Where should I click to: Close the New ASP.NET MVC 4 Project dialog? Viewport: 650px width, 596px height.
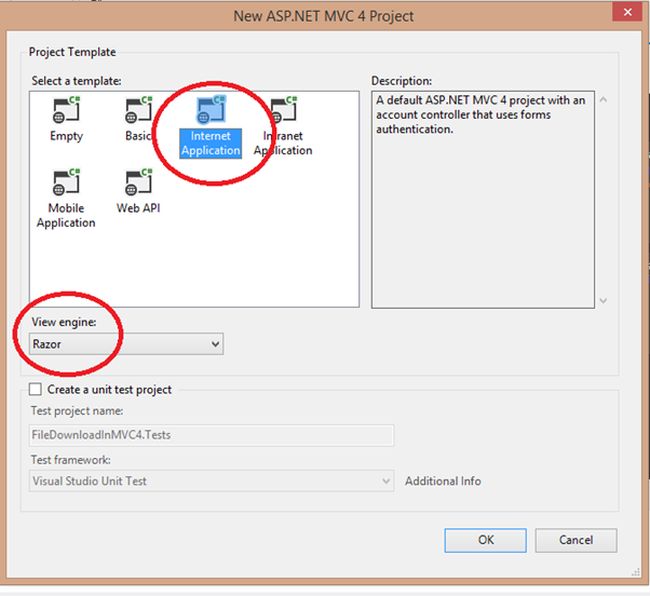[628, 12]
